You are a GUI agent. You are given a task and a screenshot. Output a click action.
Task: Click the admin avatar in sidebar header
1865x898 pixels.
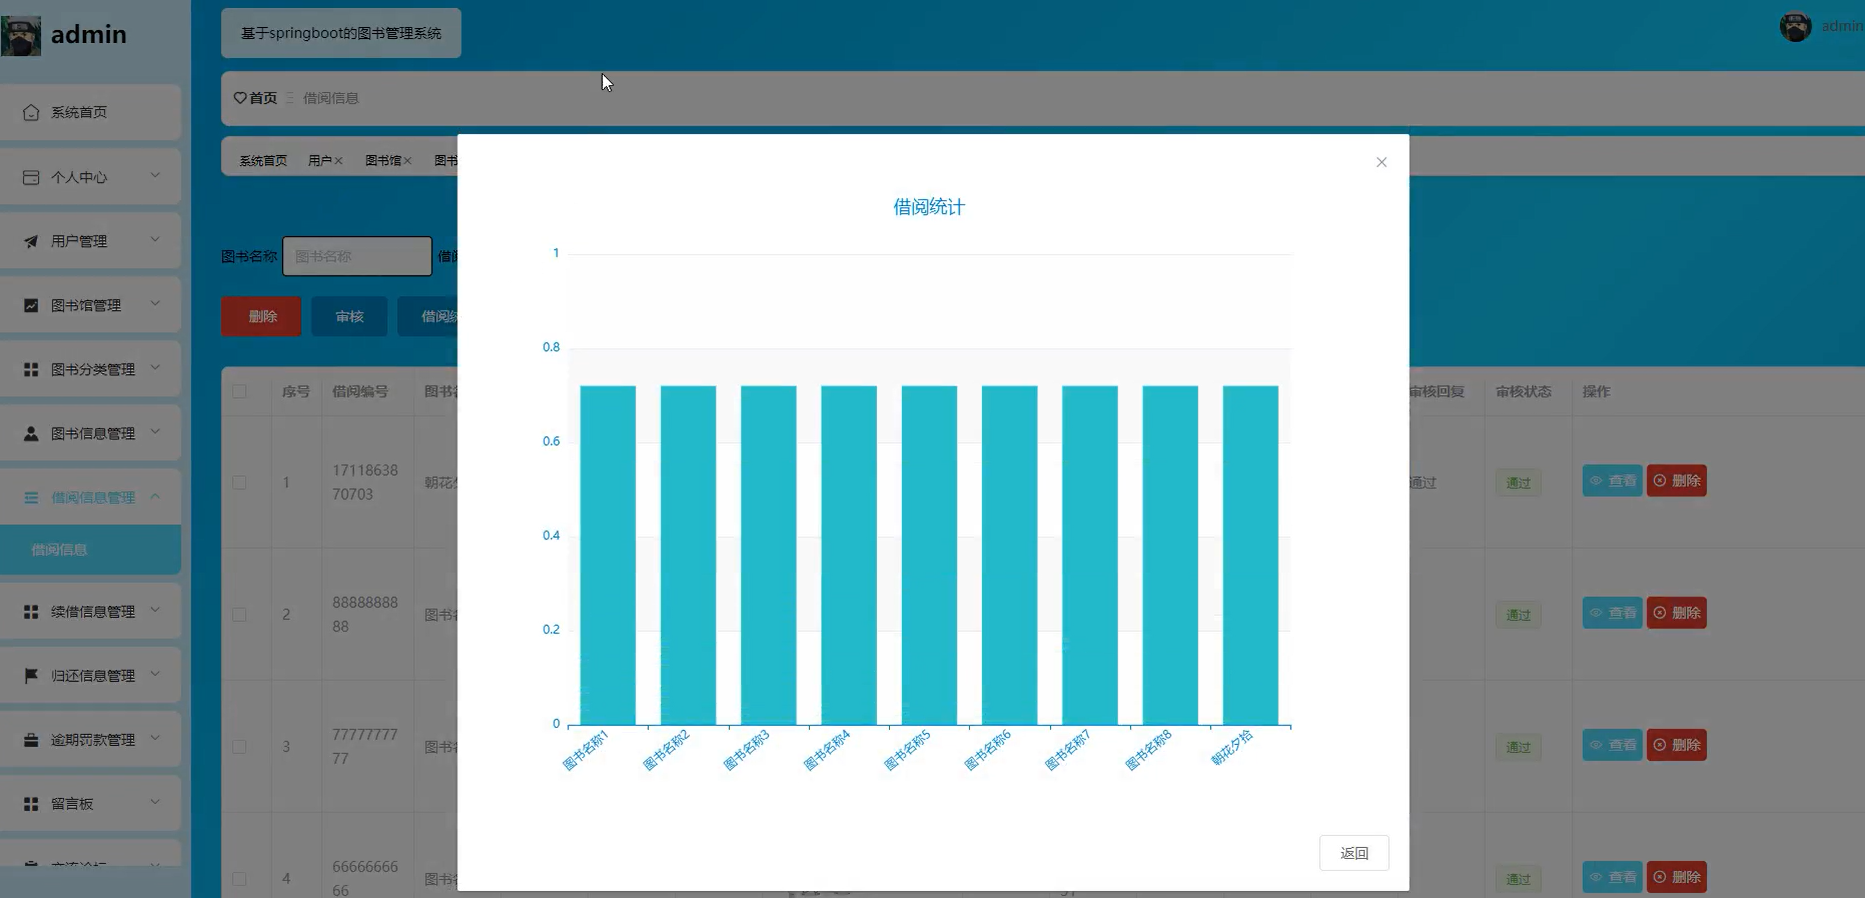coord(21,35)
